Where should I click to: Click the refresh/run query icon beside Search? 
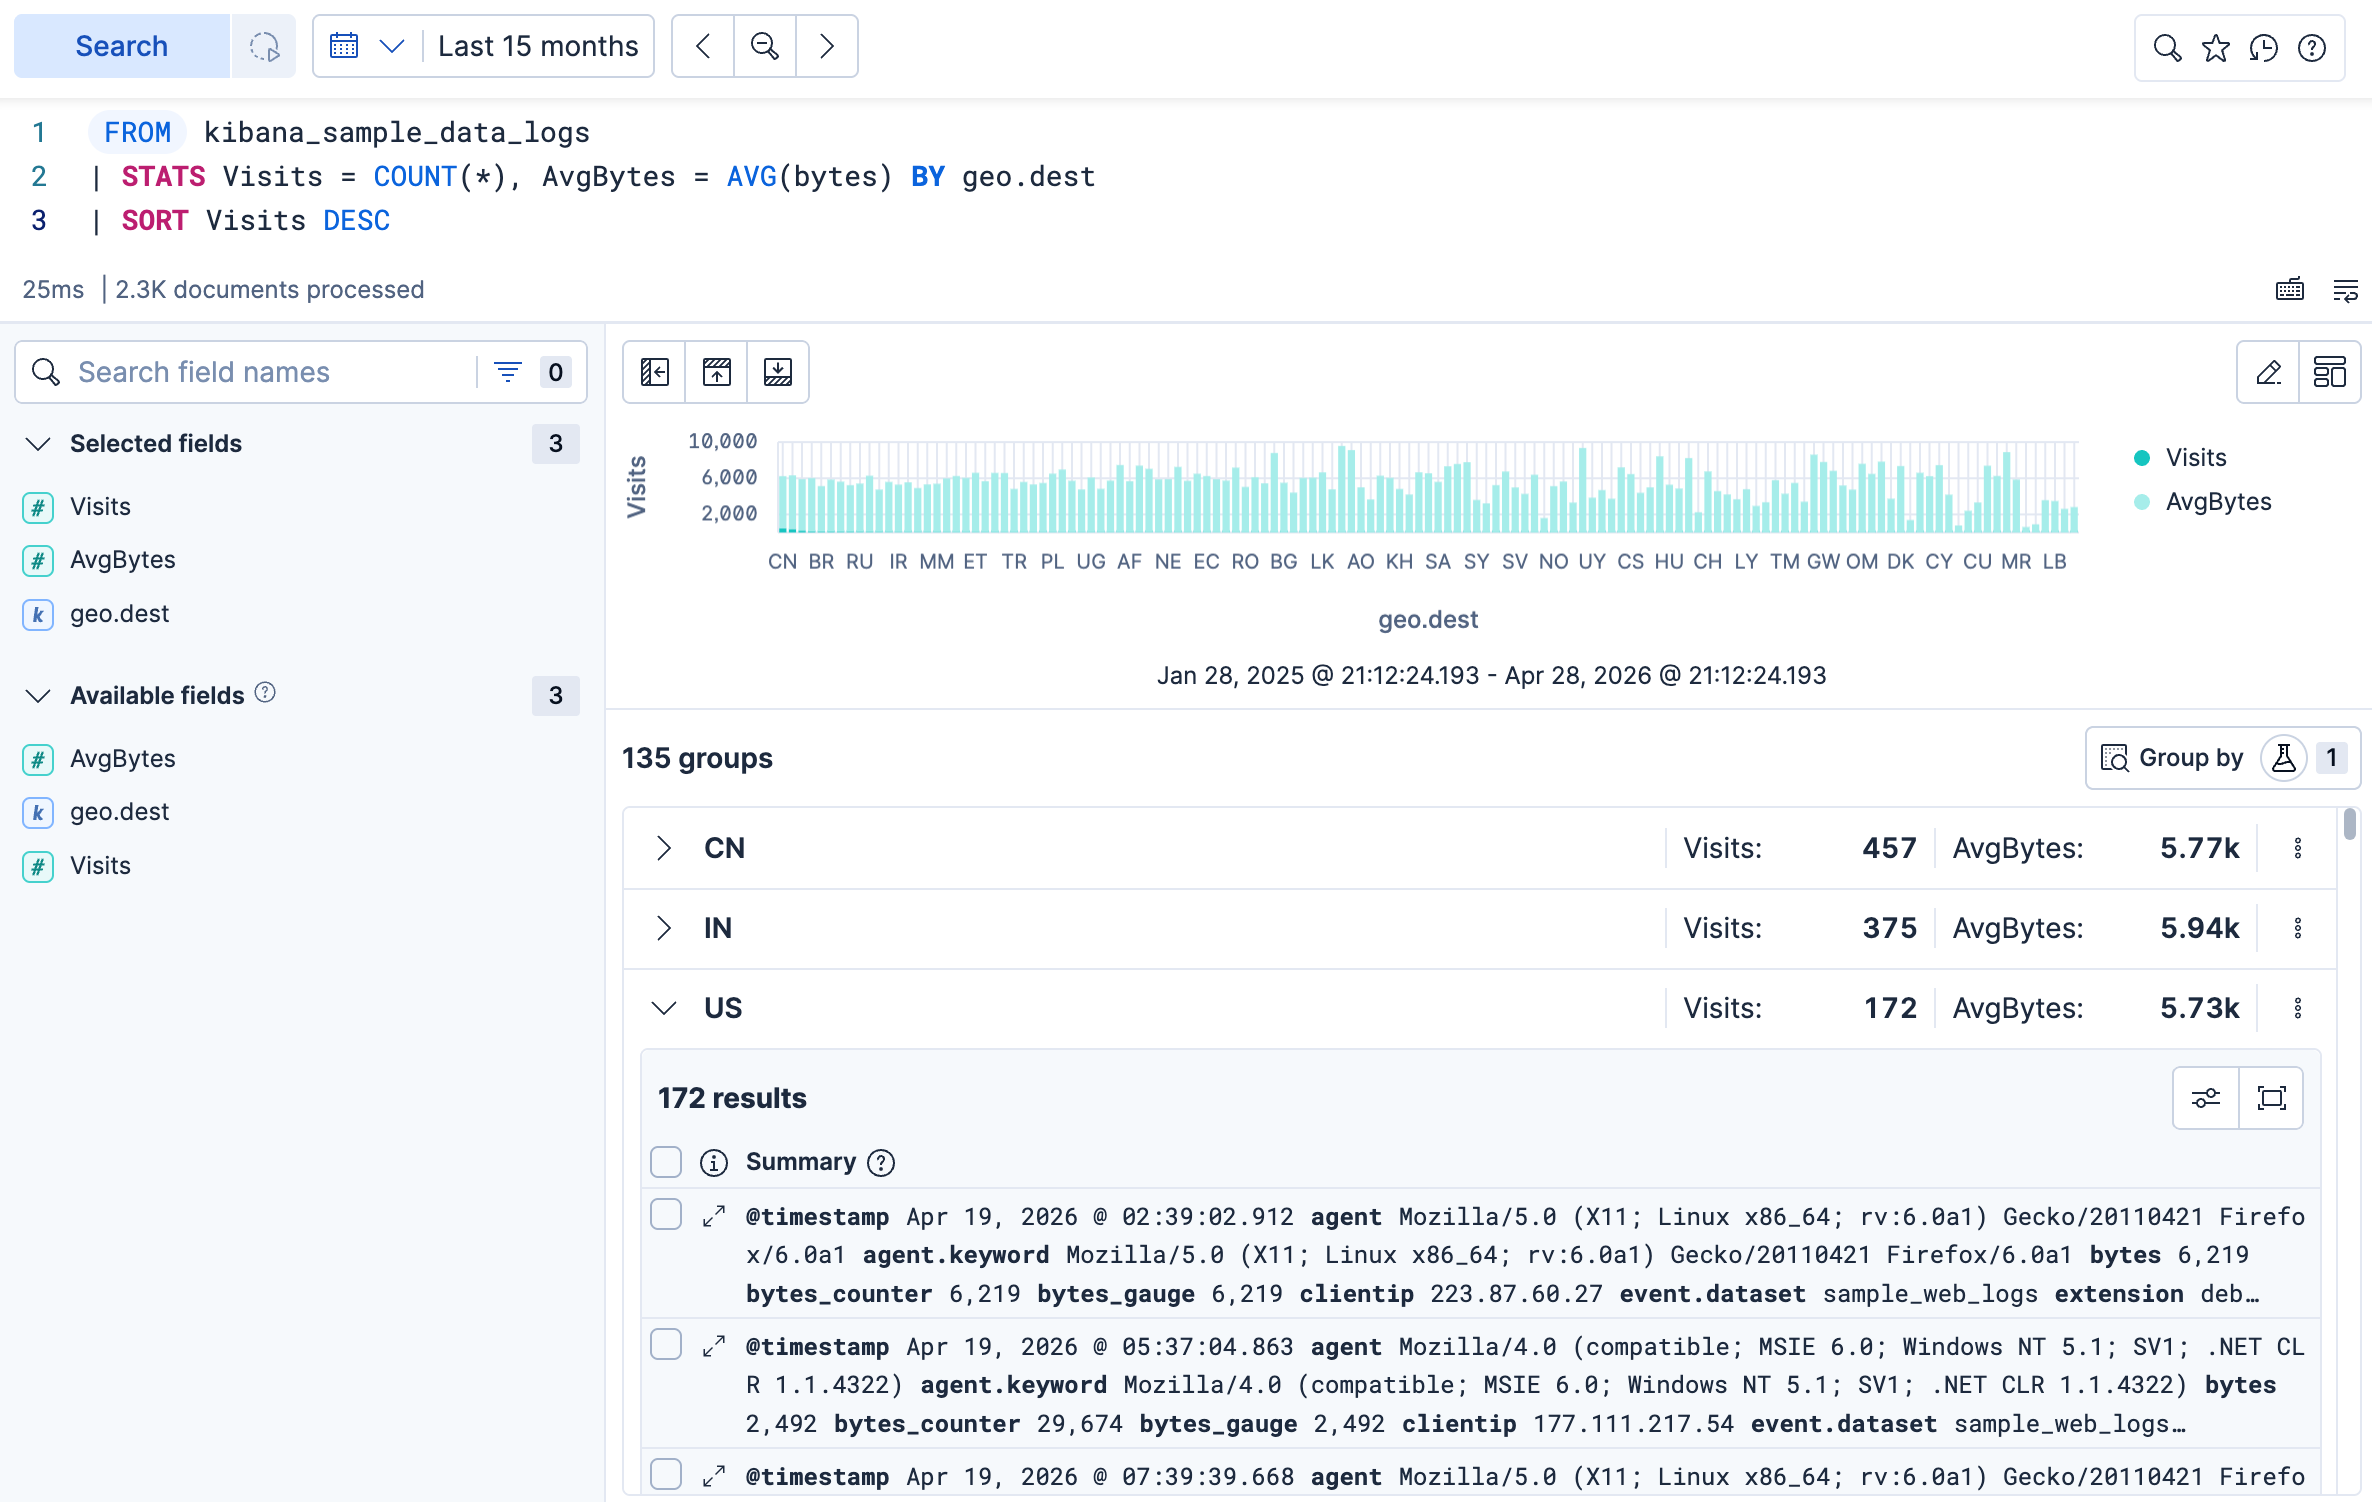click(264, 46)
